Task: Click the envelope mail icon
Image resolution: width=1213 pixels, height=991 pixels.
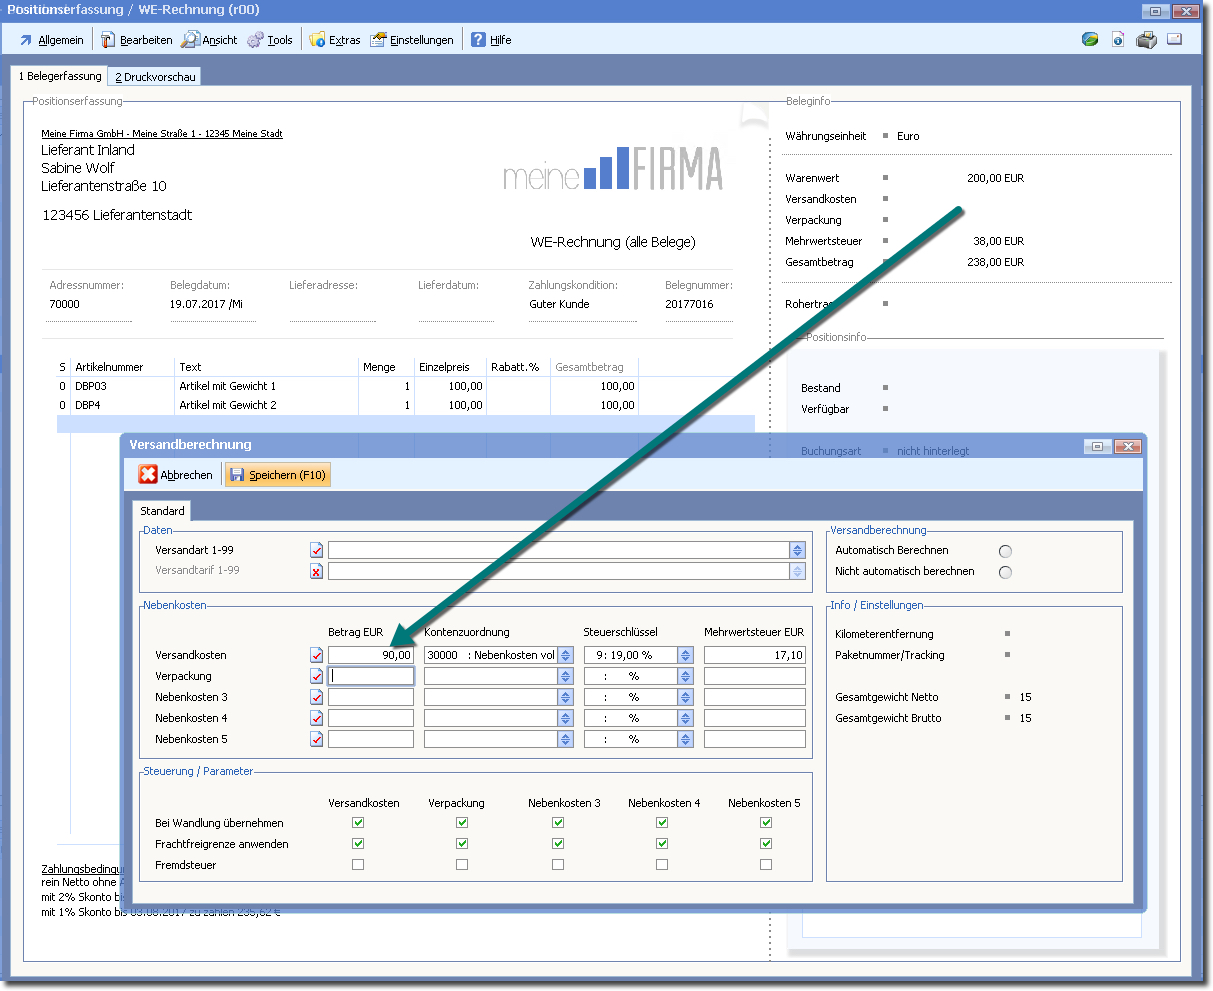Action: (1175, 40)
